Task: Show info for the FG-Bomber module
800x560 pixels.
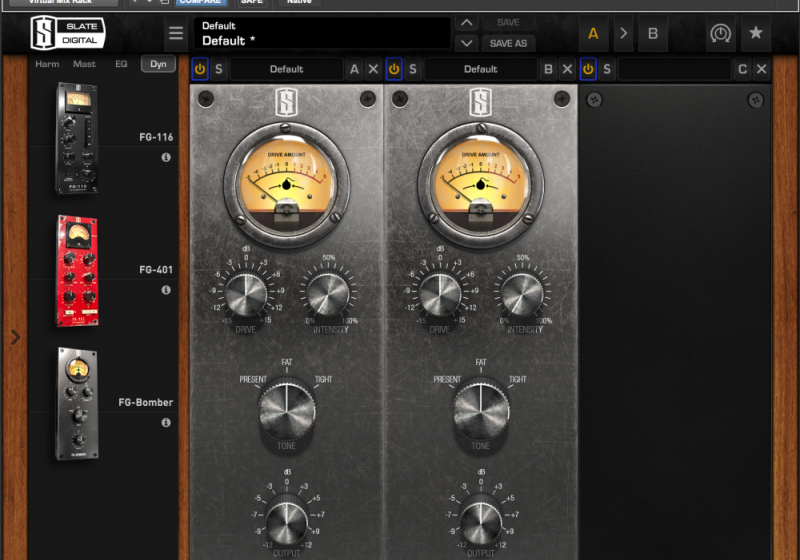Action: coord(166,423)
